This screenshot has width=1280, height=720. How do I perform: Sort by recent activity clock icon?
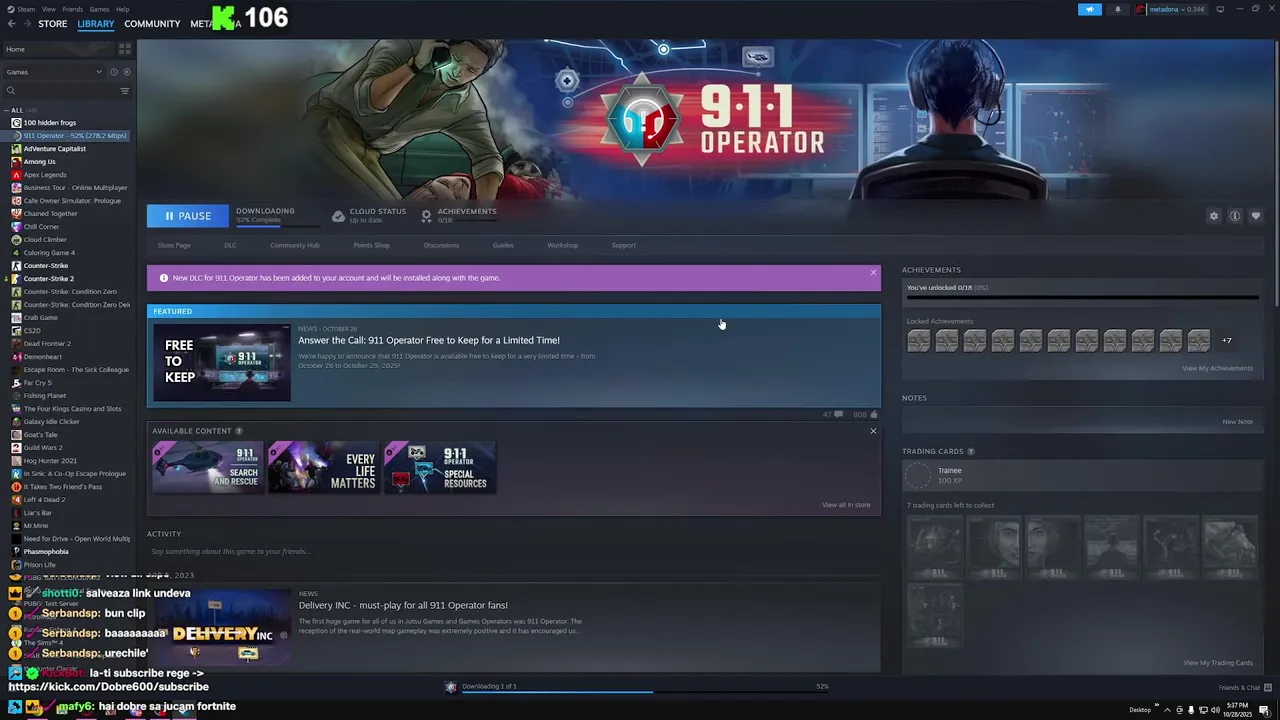pos(114,72)
